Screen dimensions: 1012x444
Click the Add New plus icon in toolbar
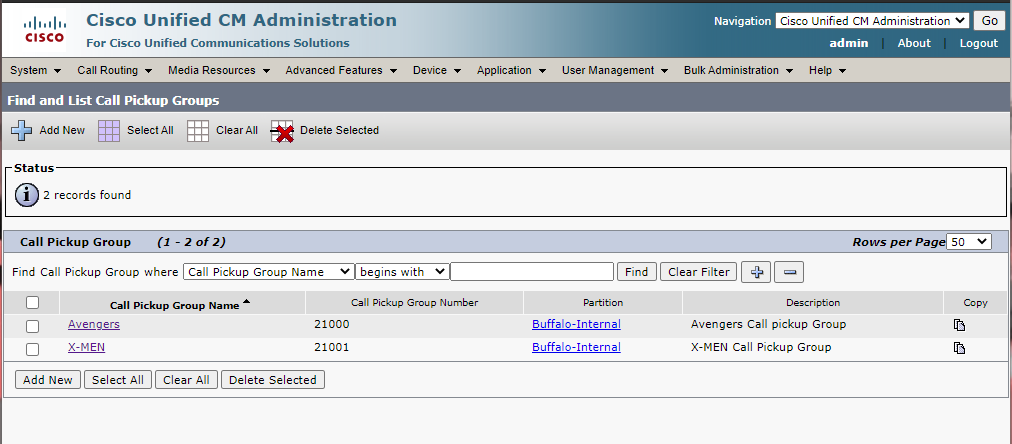21,130
